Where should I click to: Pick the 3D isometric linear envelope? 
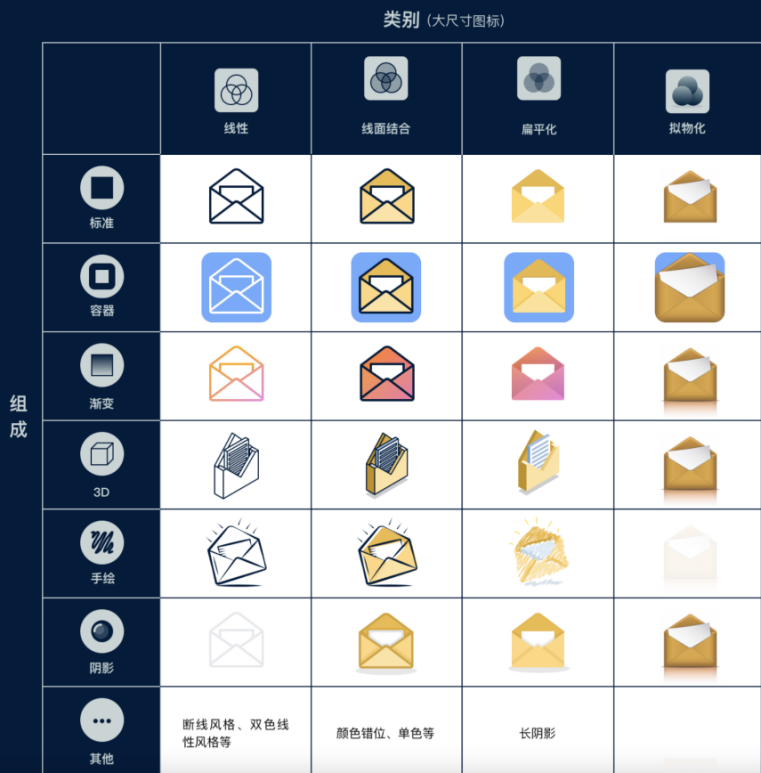click(237, 465)
